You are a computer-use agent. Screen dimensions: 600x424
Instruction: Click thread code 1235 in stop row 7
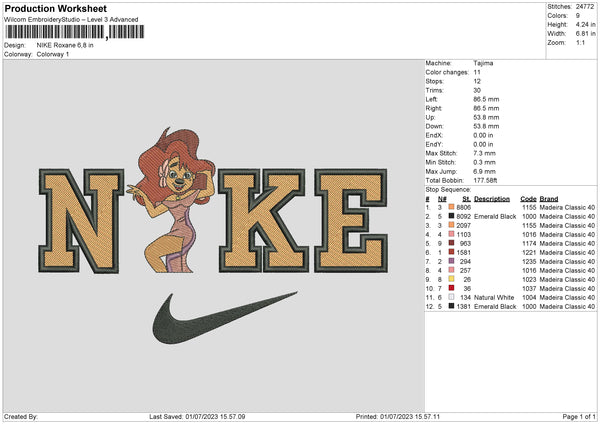click(x=529, y=262)
